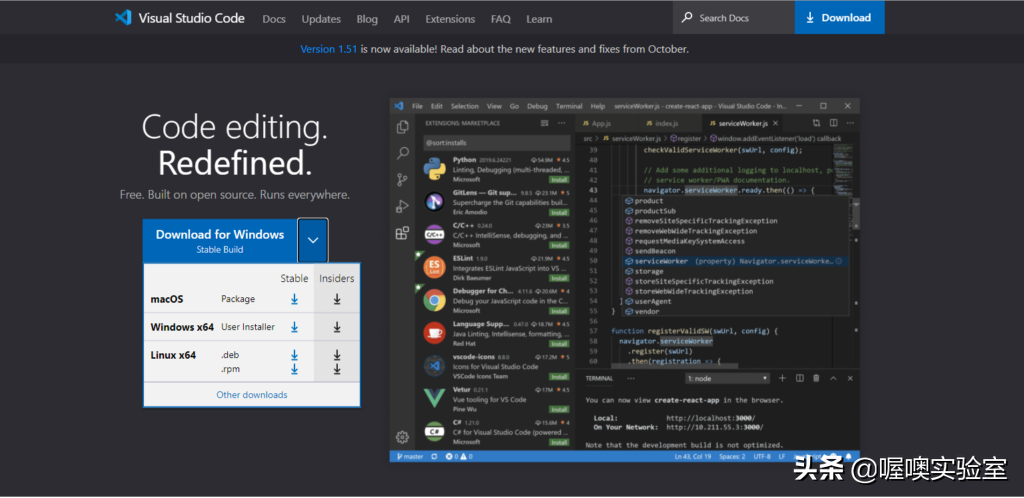Open the Docs page
This screenshot has width=1024, height=498.
pos(274,19)
